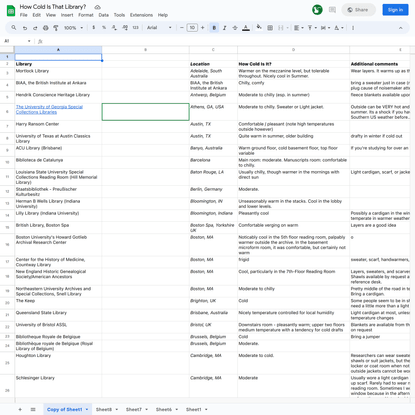Open the Arial font dropdown

[159, 28]
